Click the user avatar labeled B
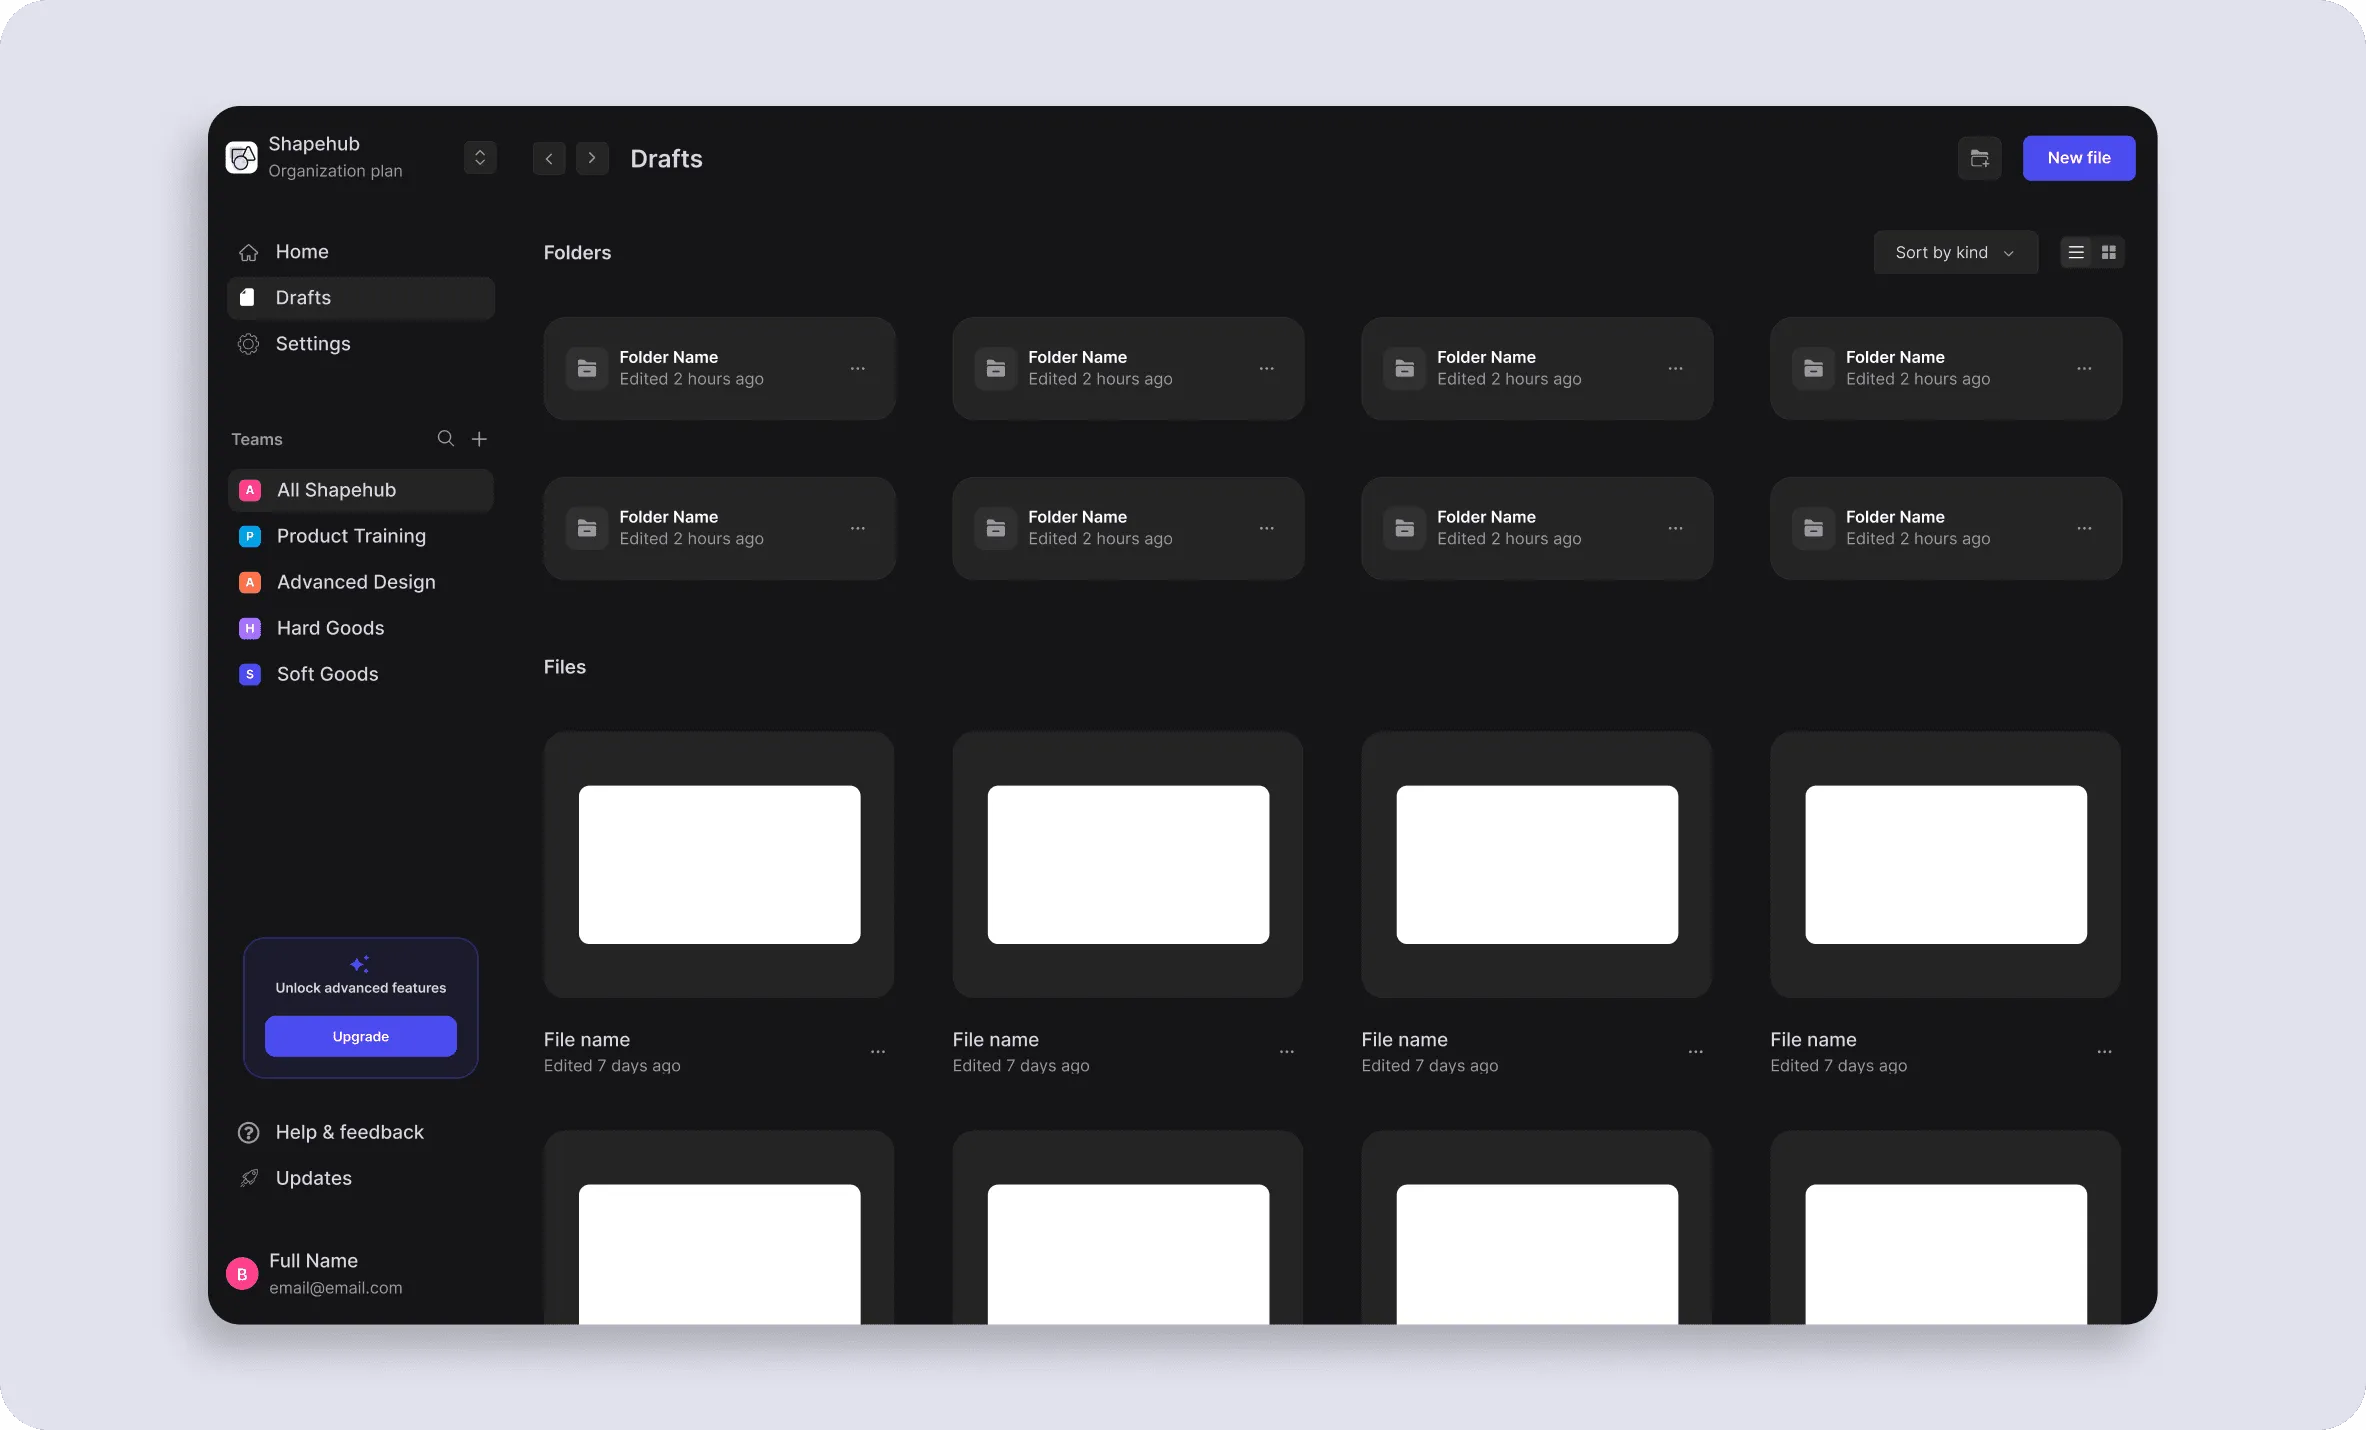 (242, 1274)
